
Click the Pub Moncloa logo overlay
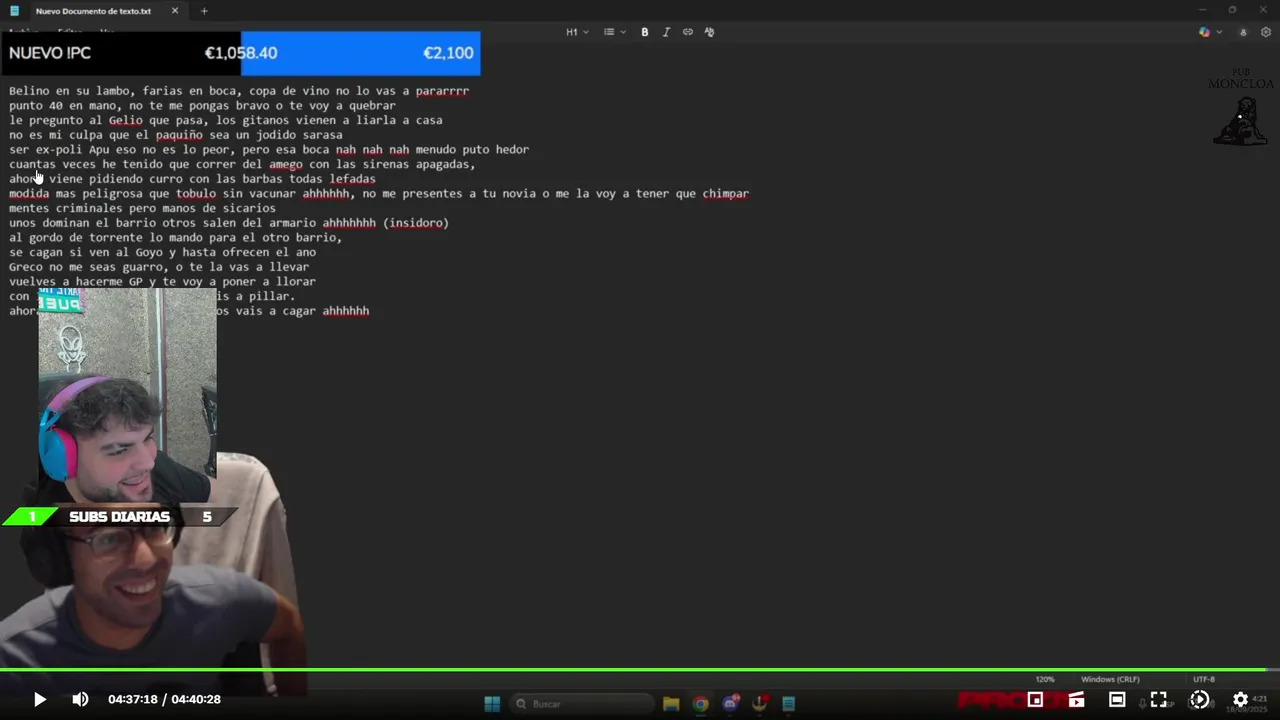[1241, 107]
